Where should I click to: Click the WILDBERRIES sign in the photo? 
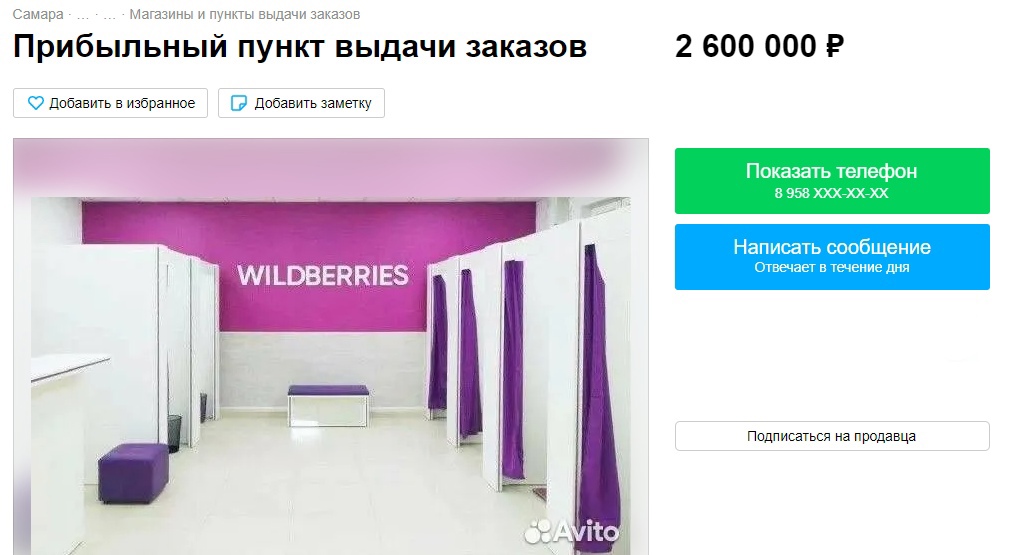click(x=322, y=275)
